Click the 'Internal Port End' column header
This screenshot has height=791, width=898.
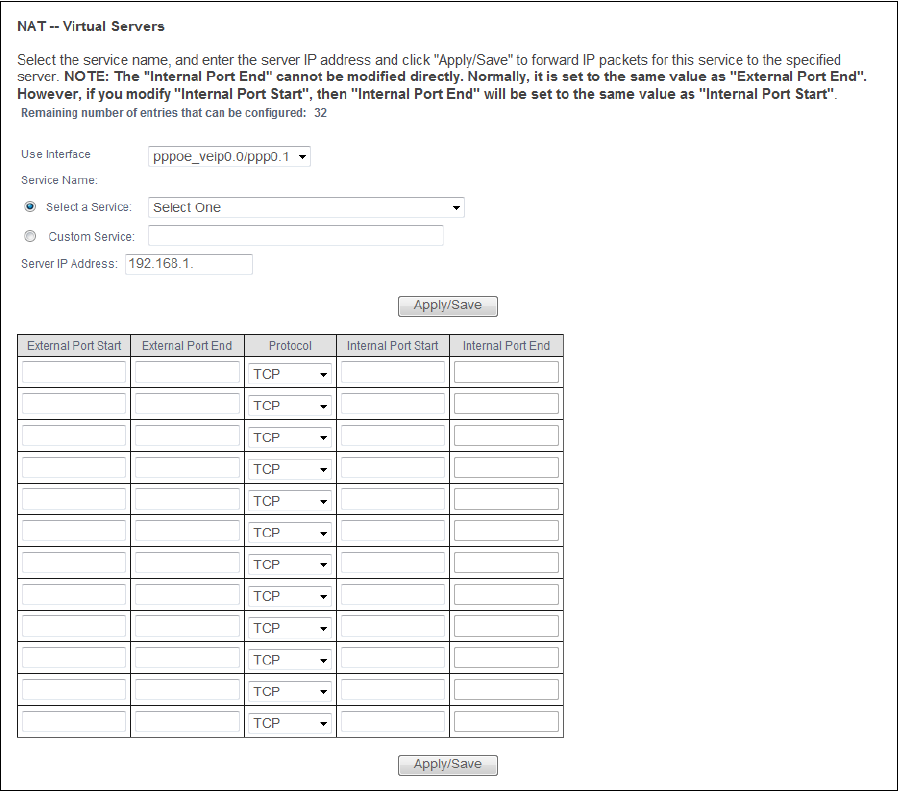[x=506, y=346]
